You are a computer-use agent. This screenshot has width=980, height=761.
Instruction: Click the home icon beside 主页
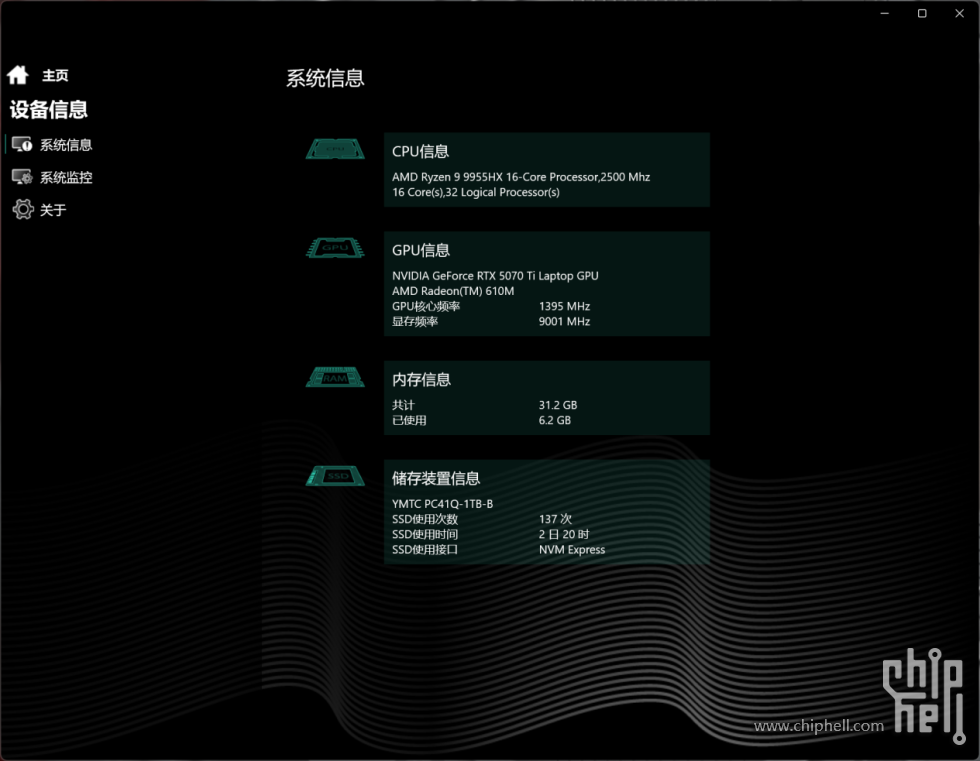click(x=18, y=75)
